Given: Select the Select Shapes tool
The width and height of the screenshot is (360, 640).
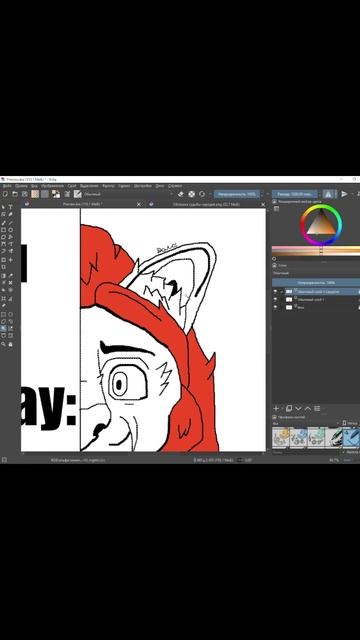Looking at the screenshot, I should click(x=3, y=207).
